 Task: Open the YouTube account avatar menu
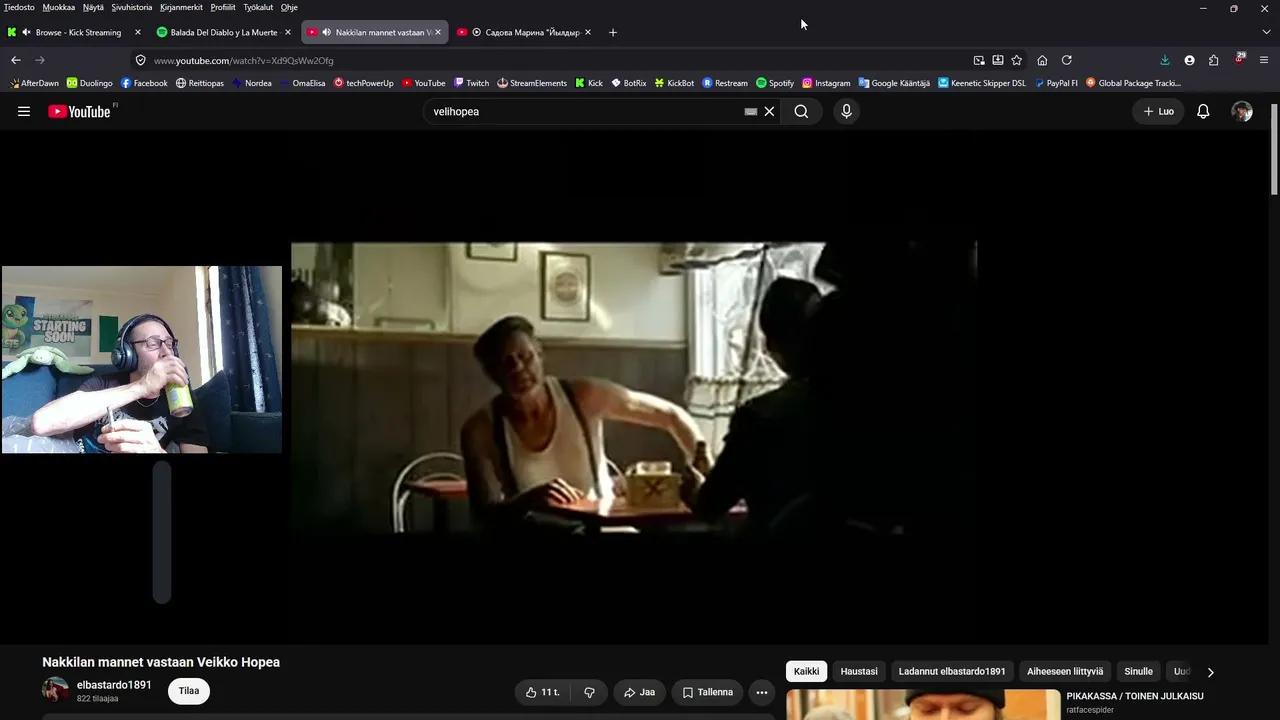(x=1242, y=111)
